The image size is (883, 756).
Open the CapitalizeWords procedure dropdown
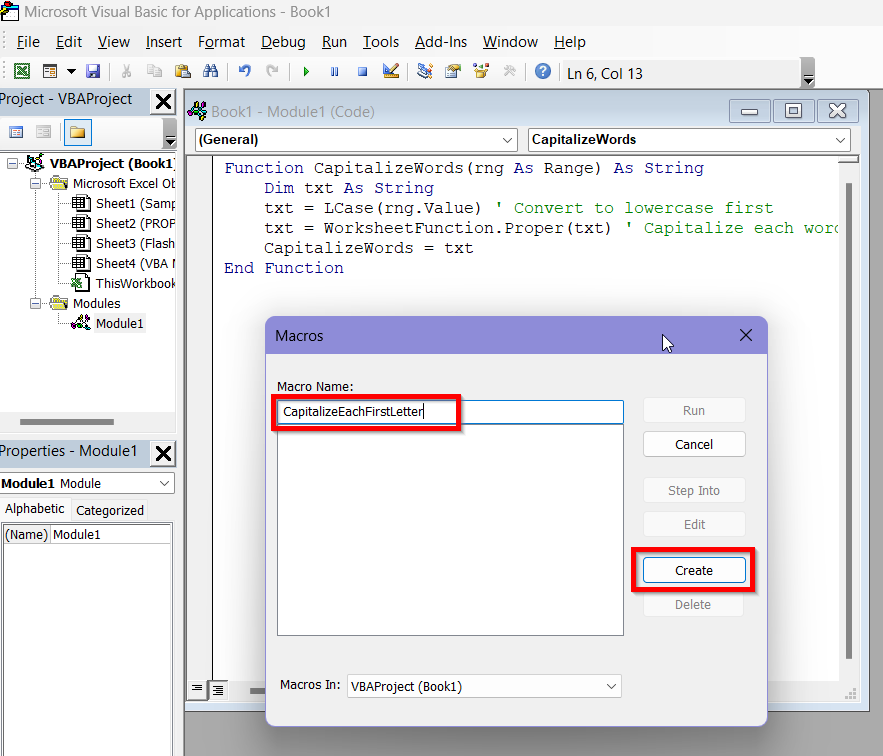689,140
